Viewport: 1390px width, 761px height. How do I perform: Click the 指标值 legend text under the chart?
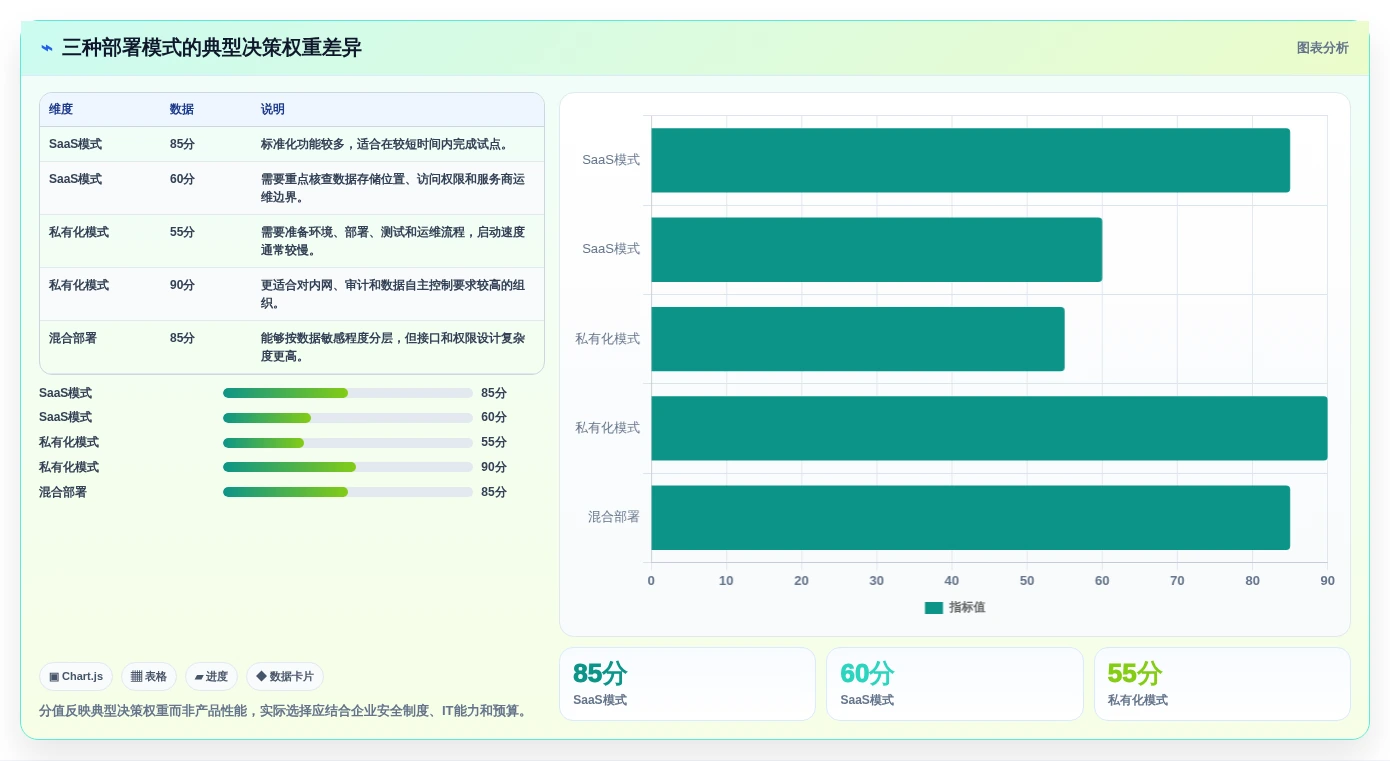967,608
